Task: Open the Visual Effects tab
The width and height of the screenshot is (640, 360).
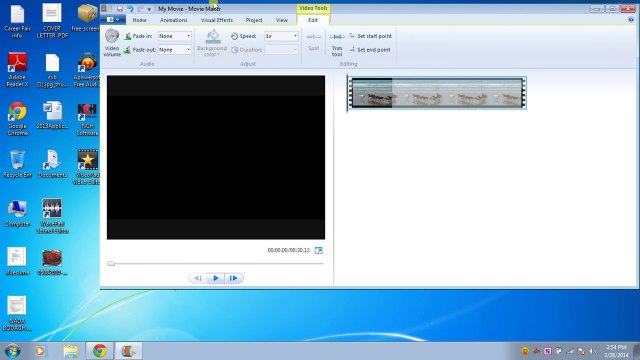Action: tap(217, 20)
